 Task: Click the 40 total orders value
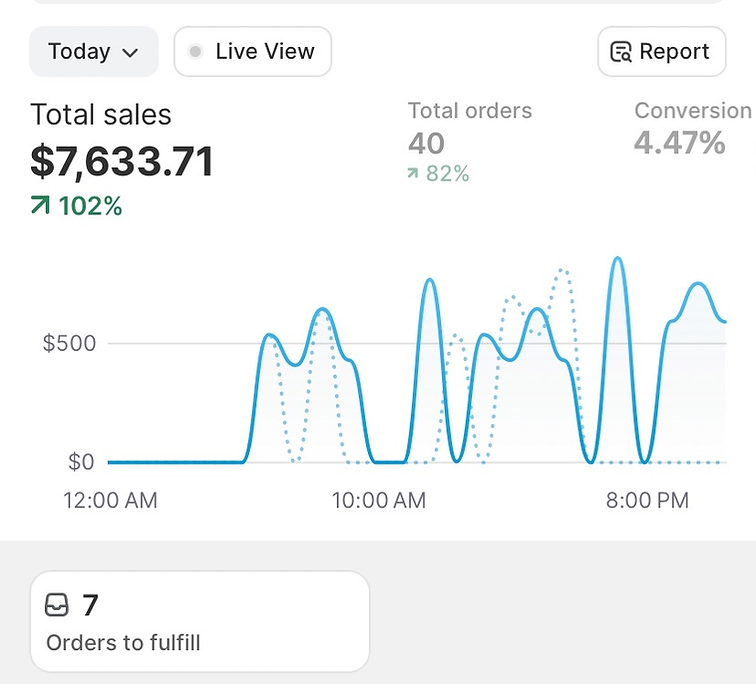(426, 144)
